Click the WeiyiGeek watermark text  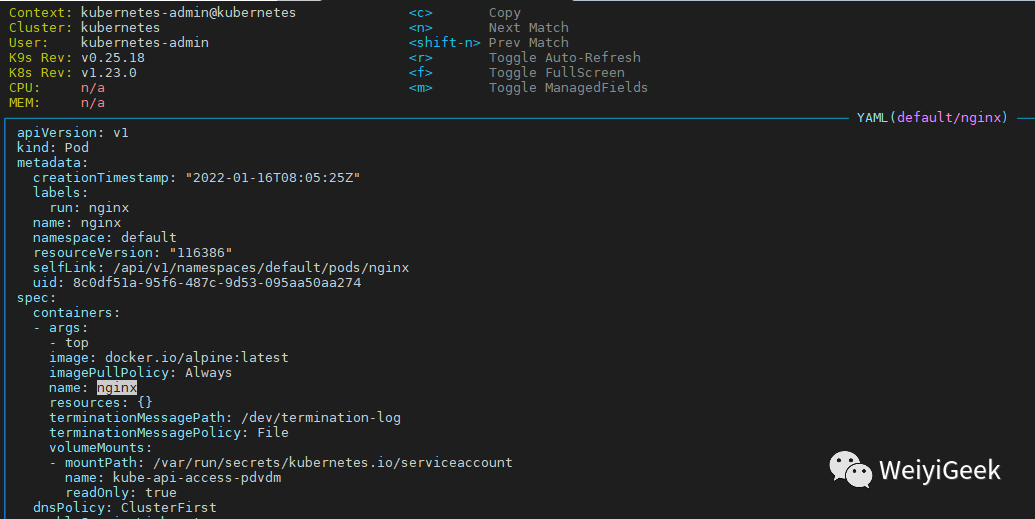click(939, 470)
